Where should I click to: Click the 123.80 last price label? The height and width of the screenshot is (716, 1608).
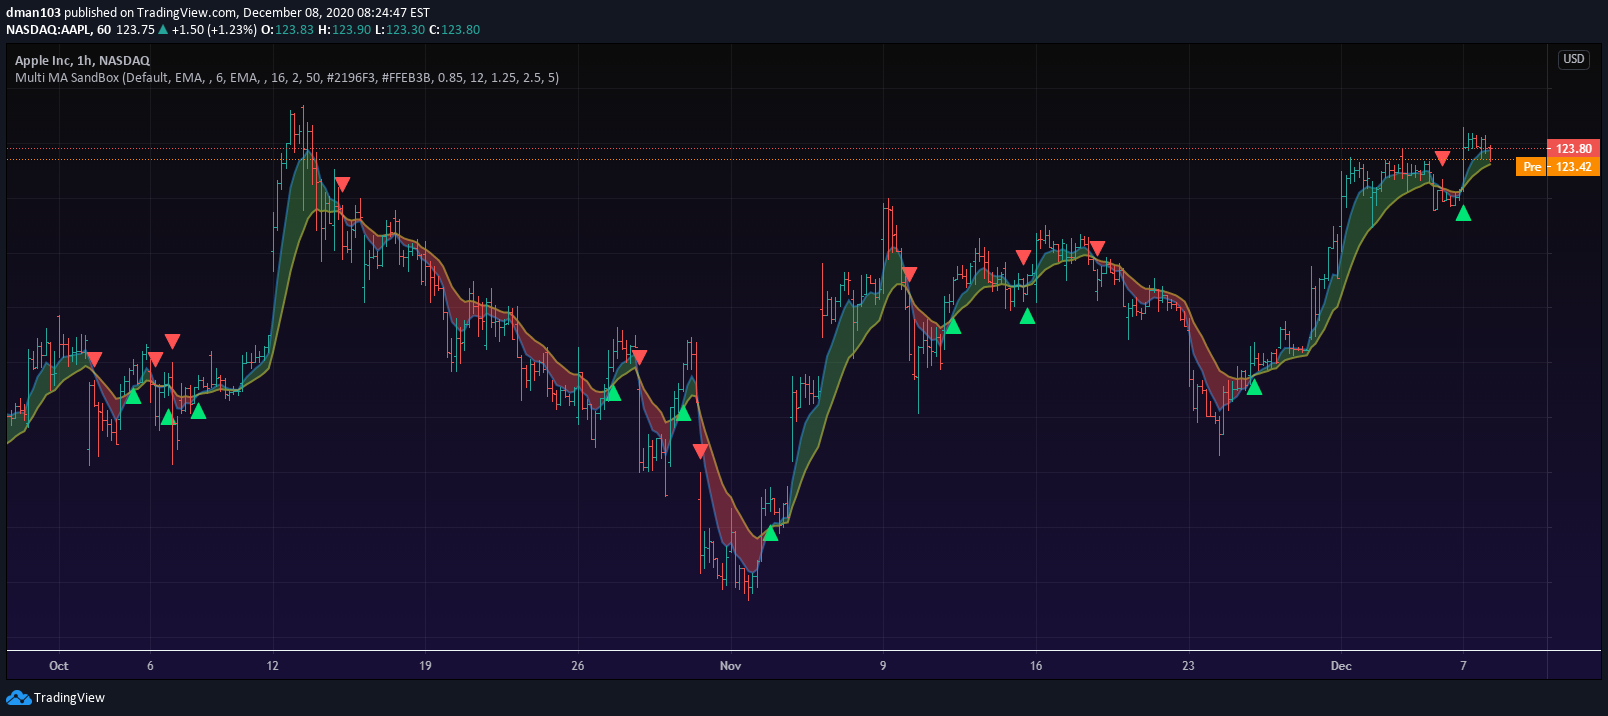click(1573, 149)
